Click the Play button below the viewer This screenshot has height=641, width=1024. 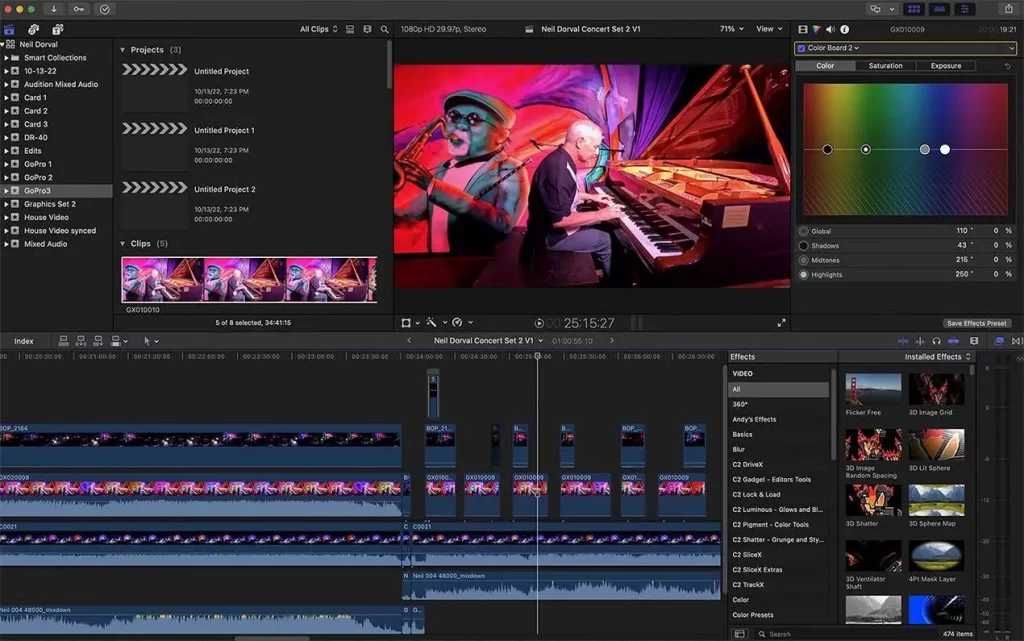539,323
